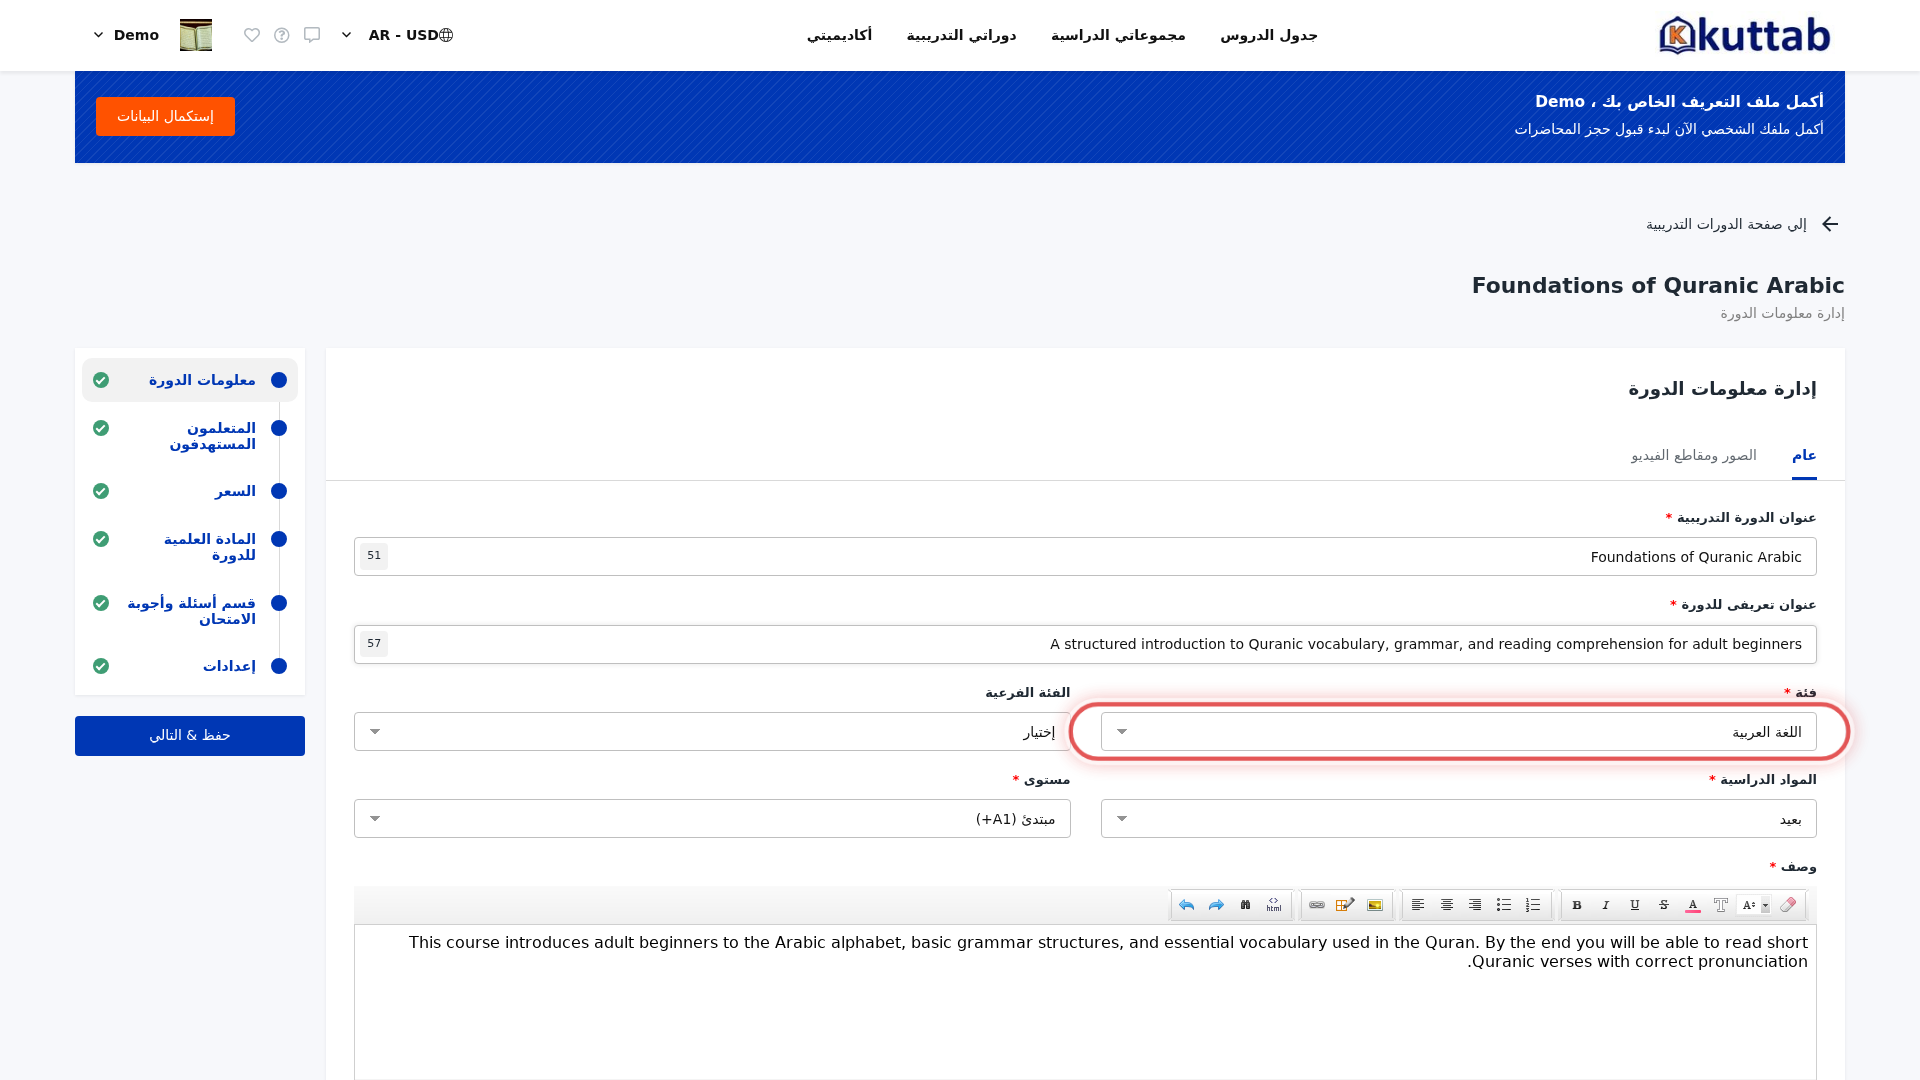Screen dimensions: 1920x1080
Task: Follow the إلى صفحة الدورات التدريبية link
Action: [x=1727, y=224]
